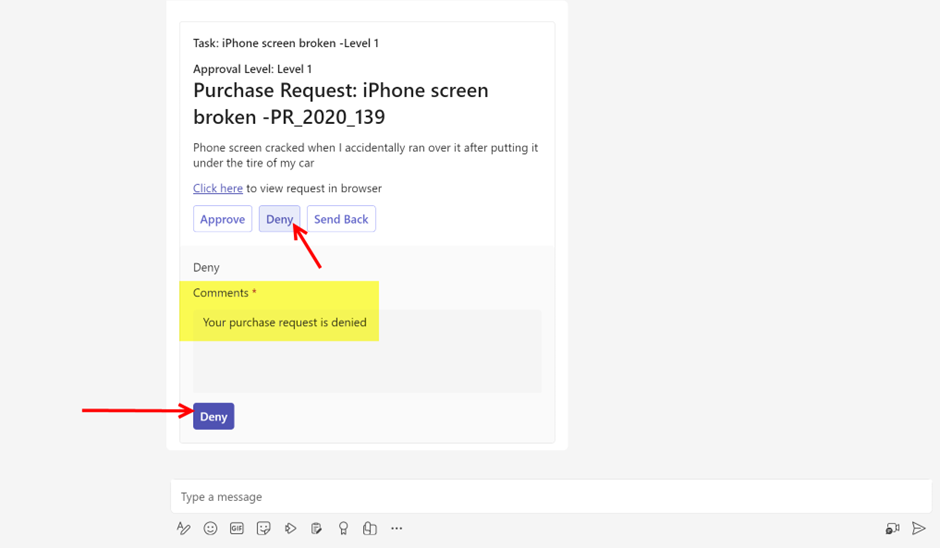Click the Approve button

tap(222, 219)
